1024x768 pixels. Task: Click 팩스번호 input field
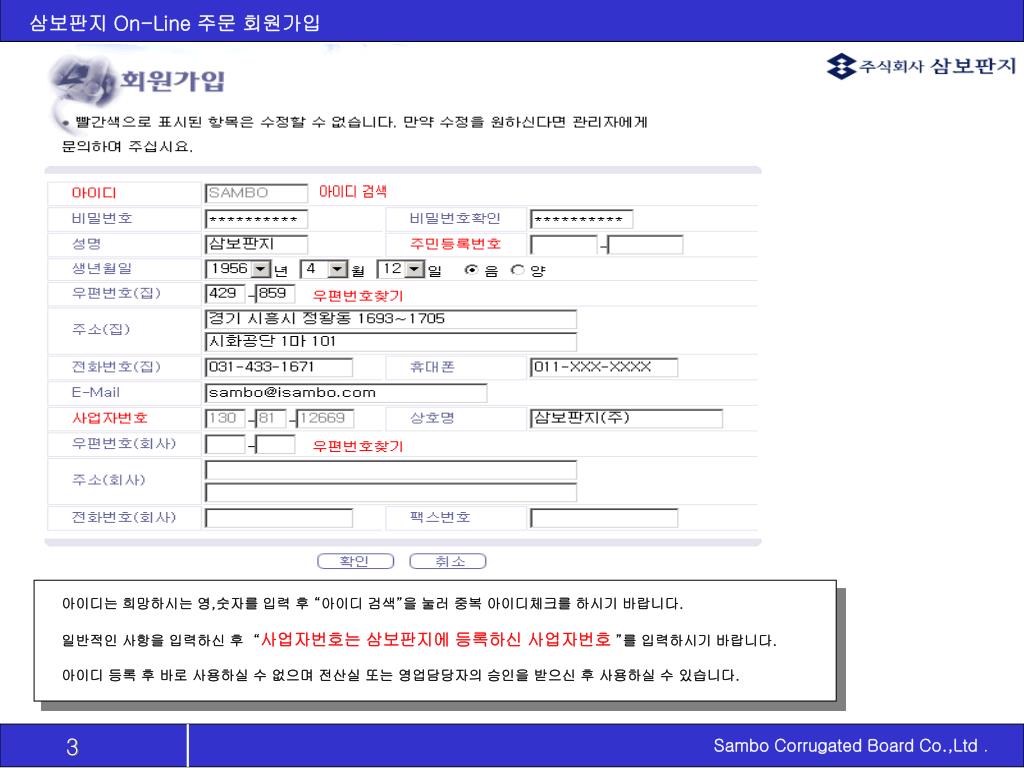pos(604,519)
